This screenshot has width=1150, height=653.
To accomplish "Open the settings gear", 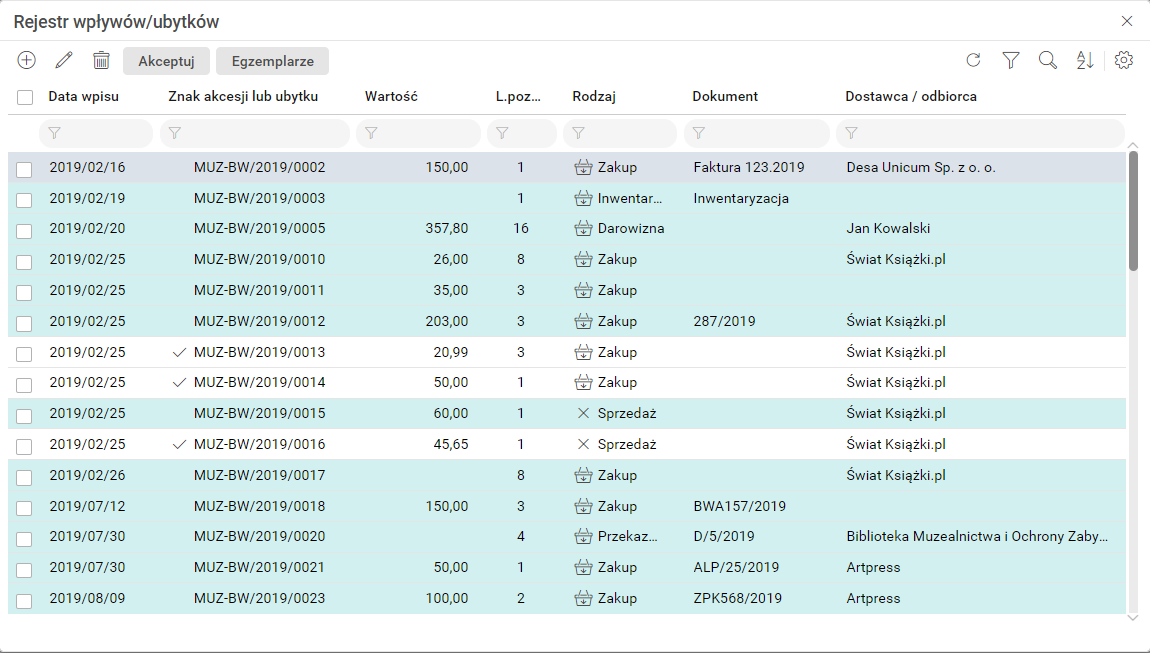I will point(1124,60).
